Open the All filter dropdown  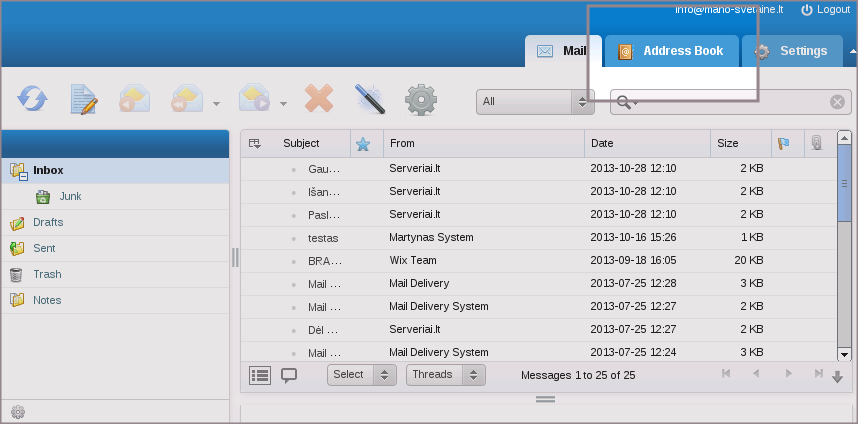[x=535, y=101]
